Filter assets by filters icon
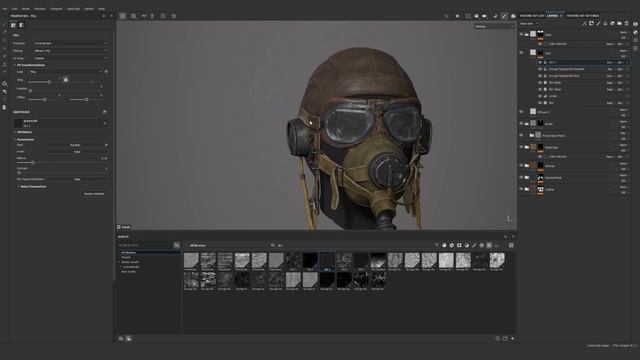Viewport: 640px width, 360px height. click(x=467, y=245)
